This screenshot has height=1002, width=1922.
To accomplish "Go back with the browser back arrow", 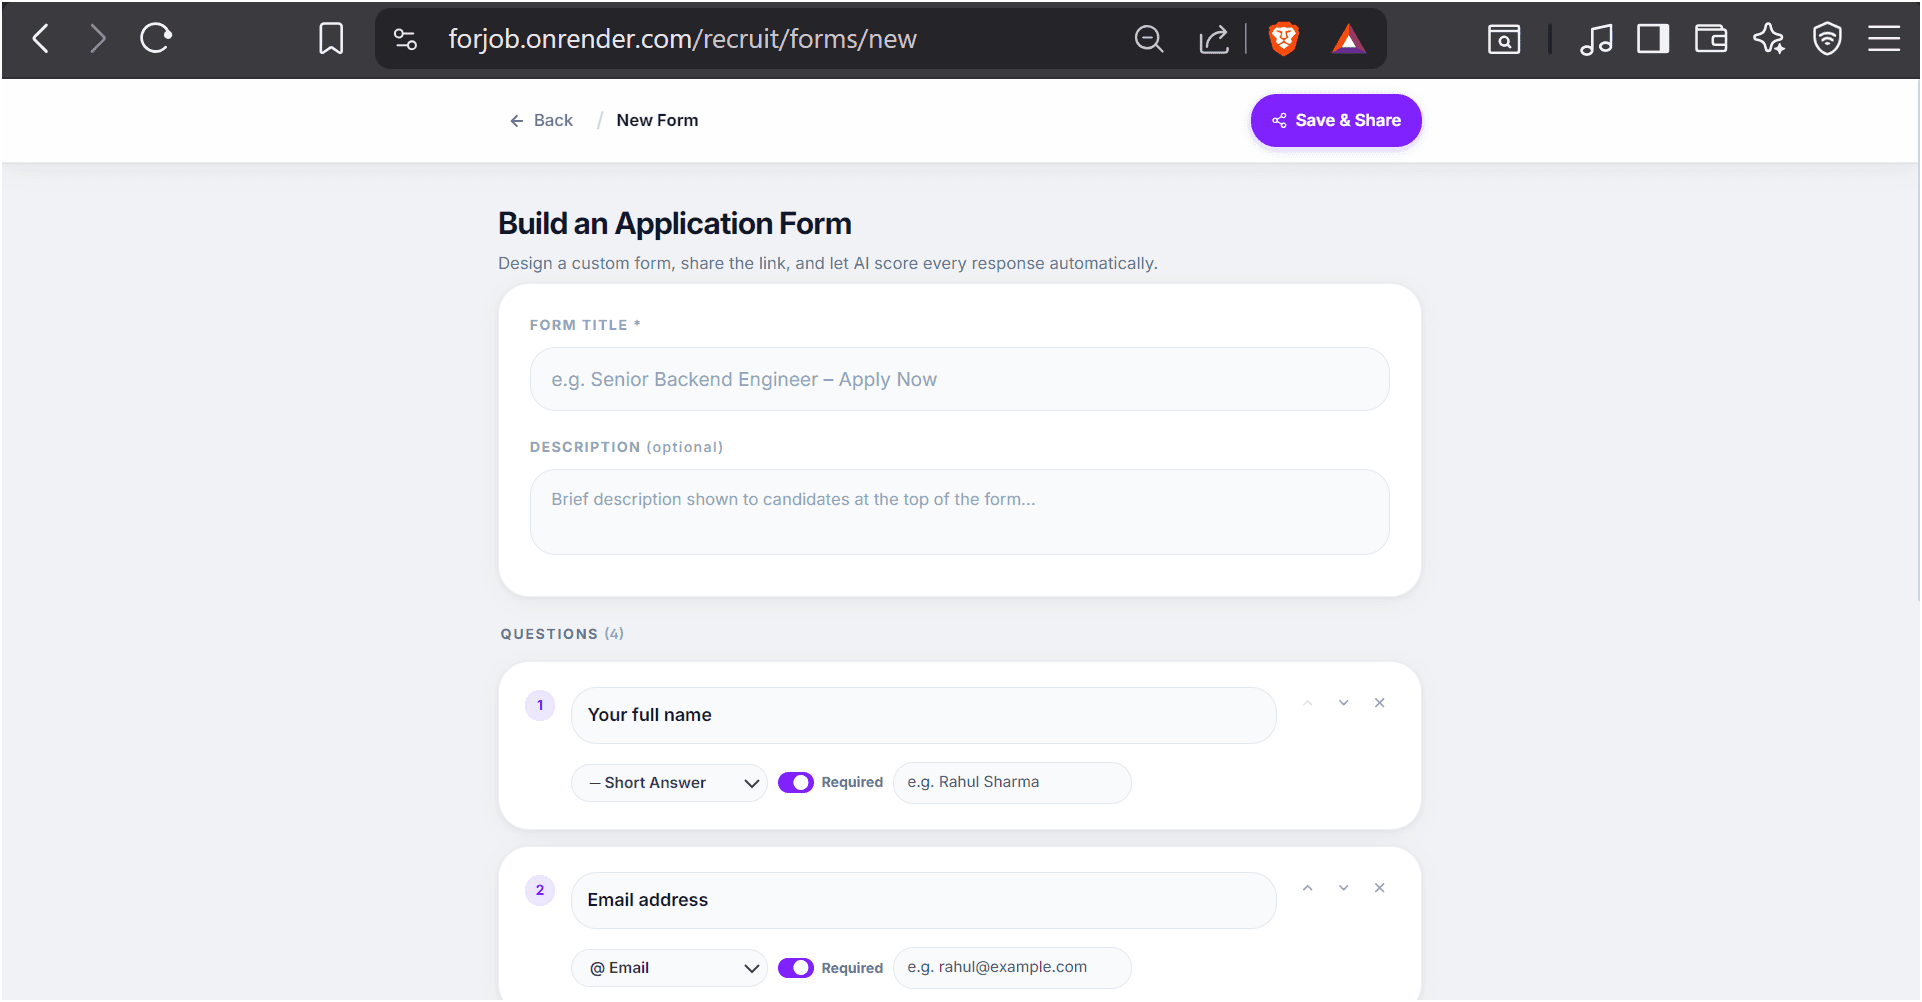I will click(x=41, y=39).
